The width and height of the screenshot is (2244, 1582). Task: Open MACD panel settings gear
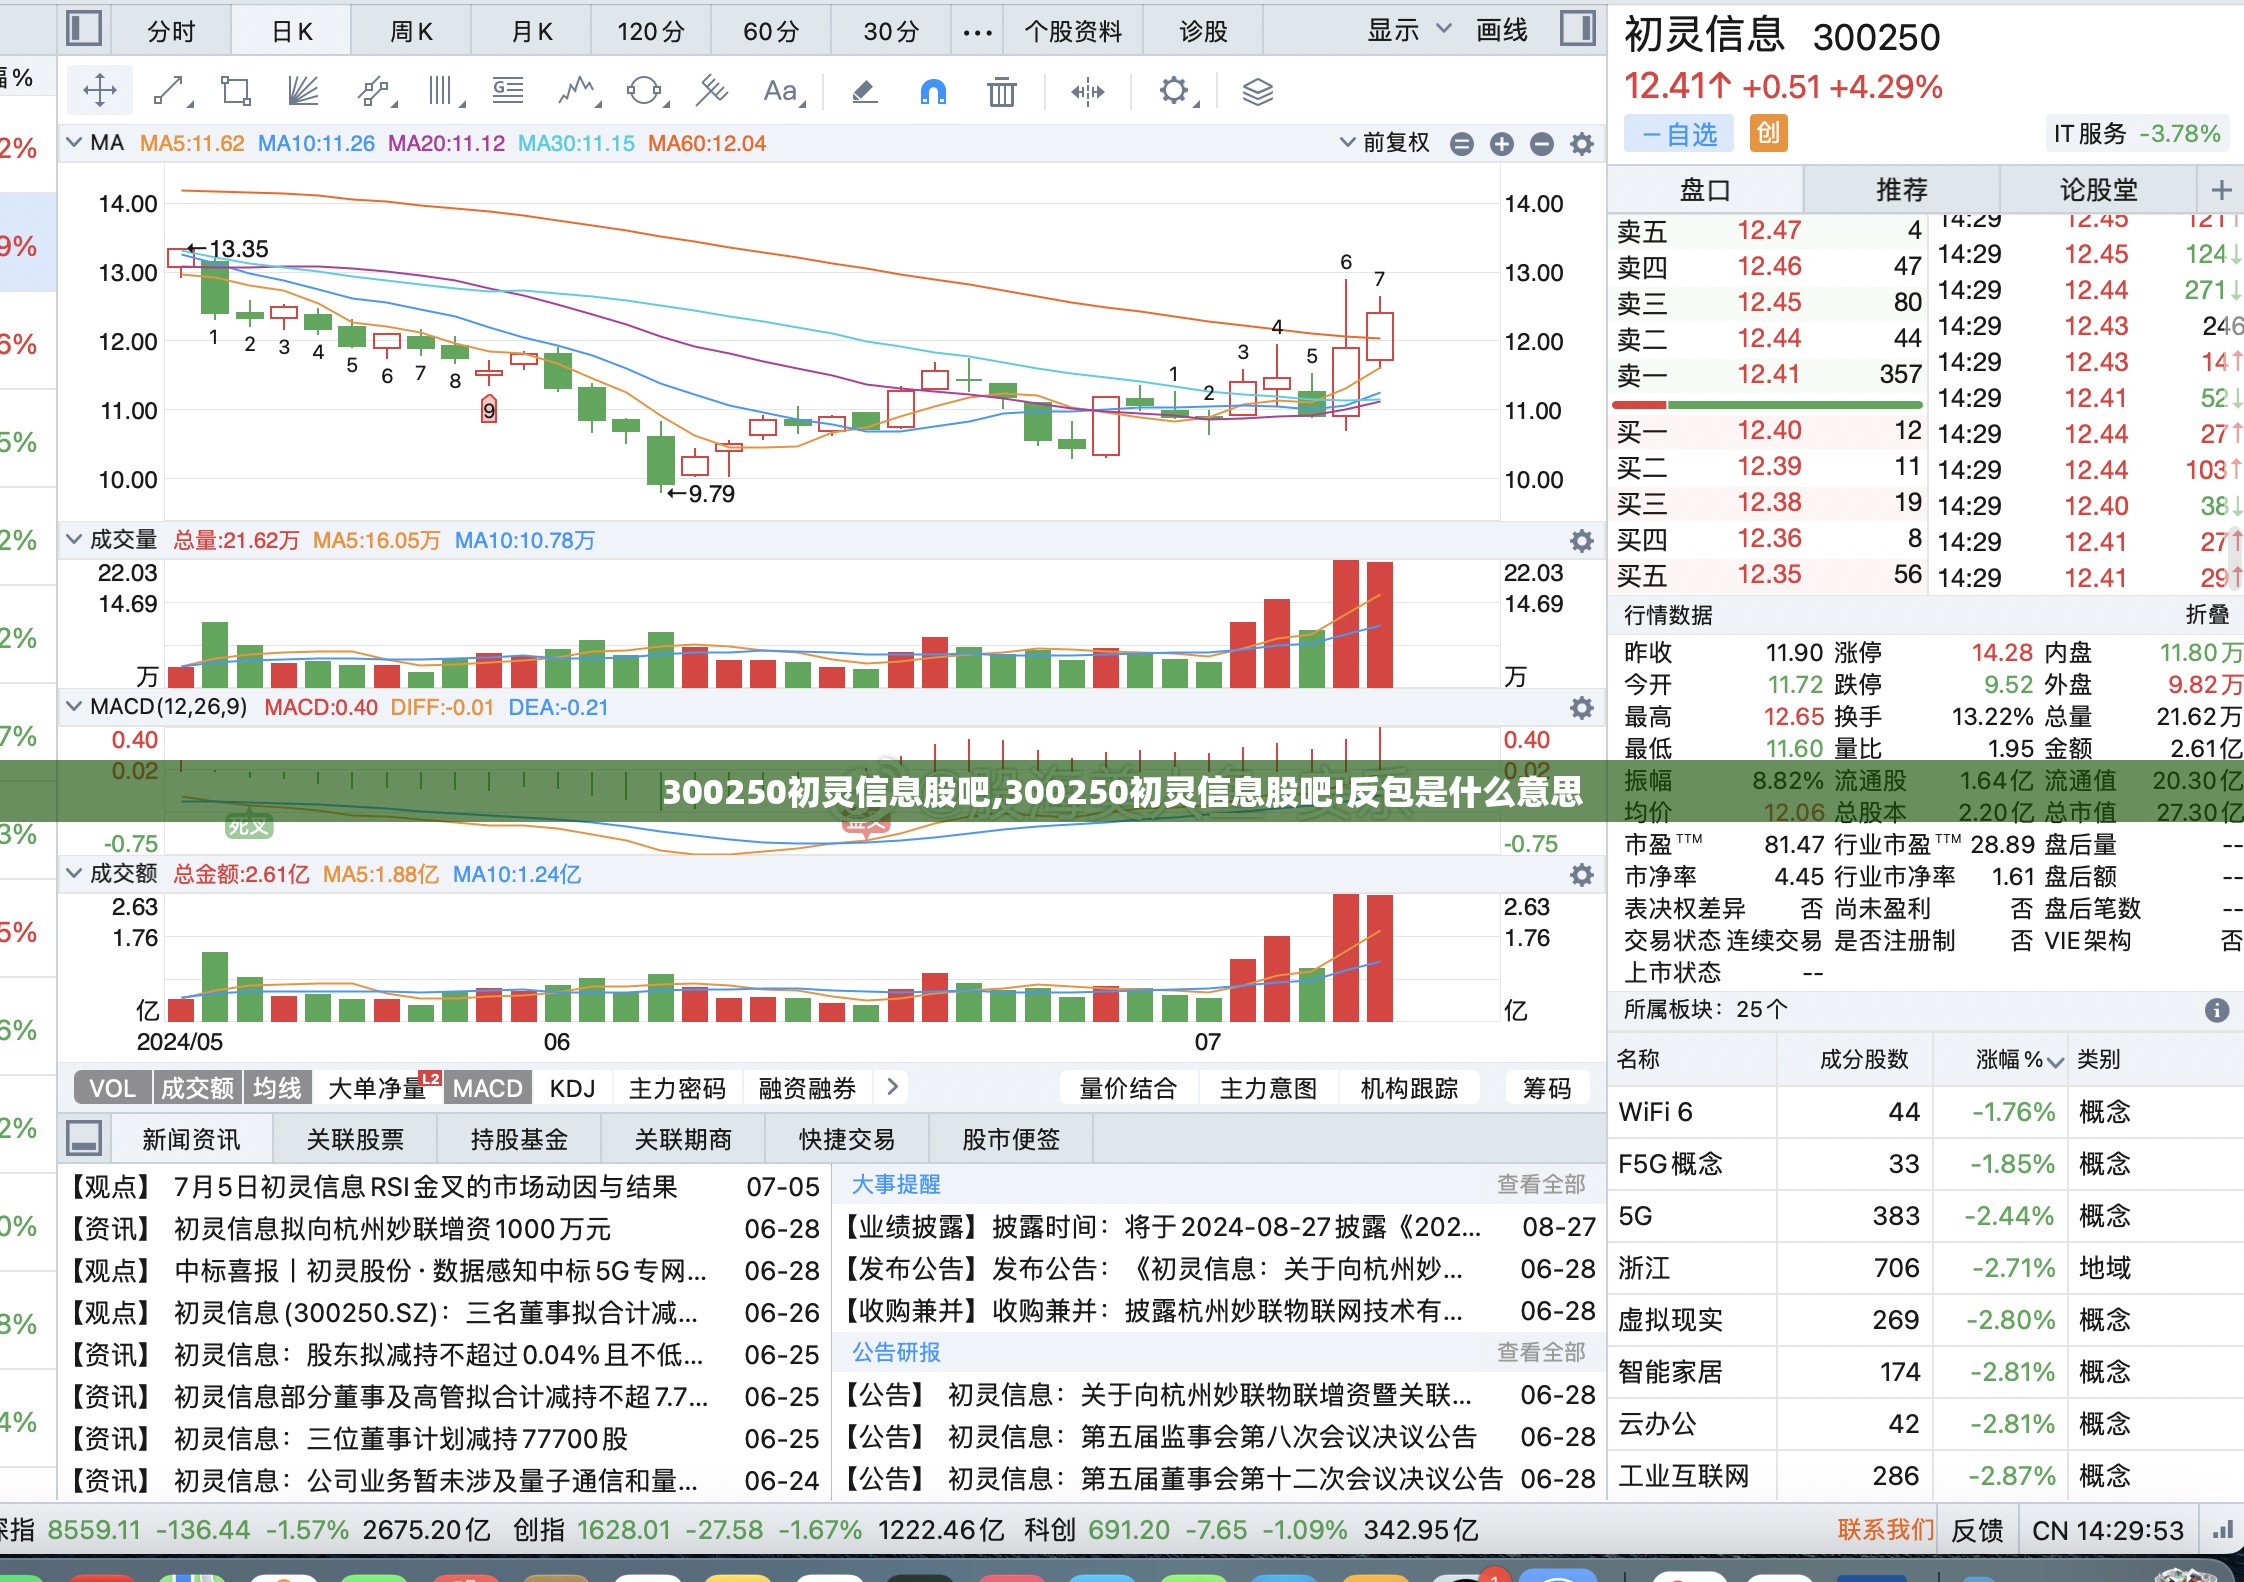(1581, 708)
